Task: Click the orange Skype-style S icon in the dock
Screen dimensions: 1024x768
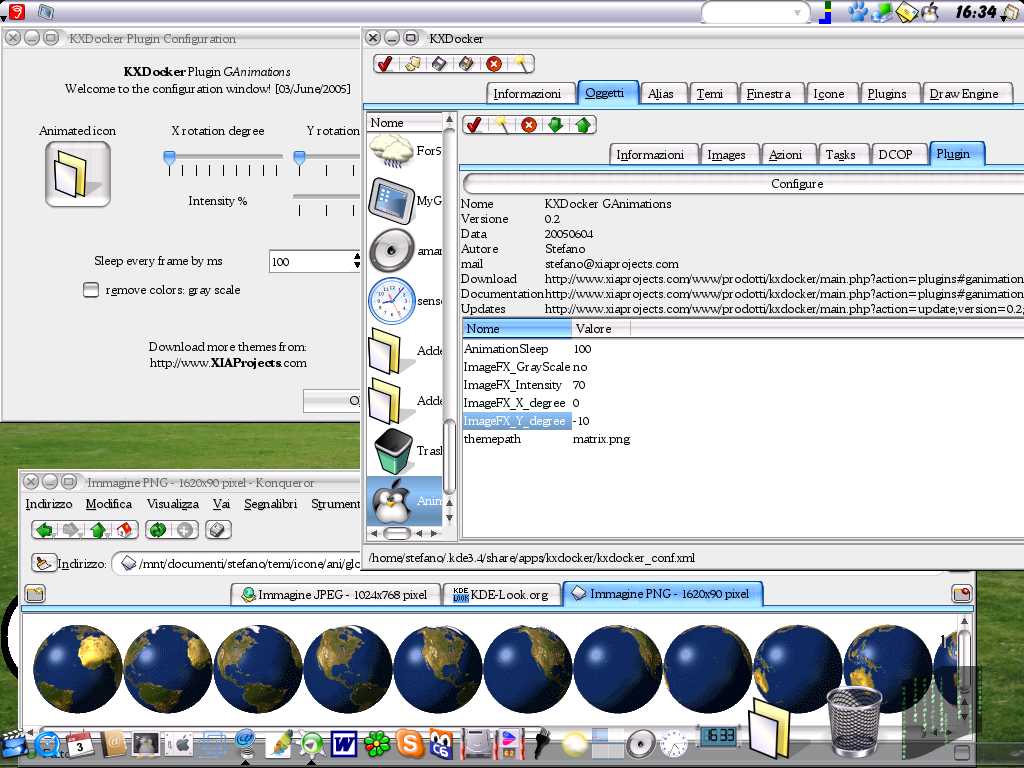Action: click(x=410, y=743)
